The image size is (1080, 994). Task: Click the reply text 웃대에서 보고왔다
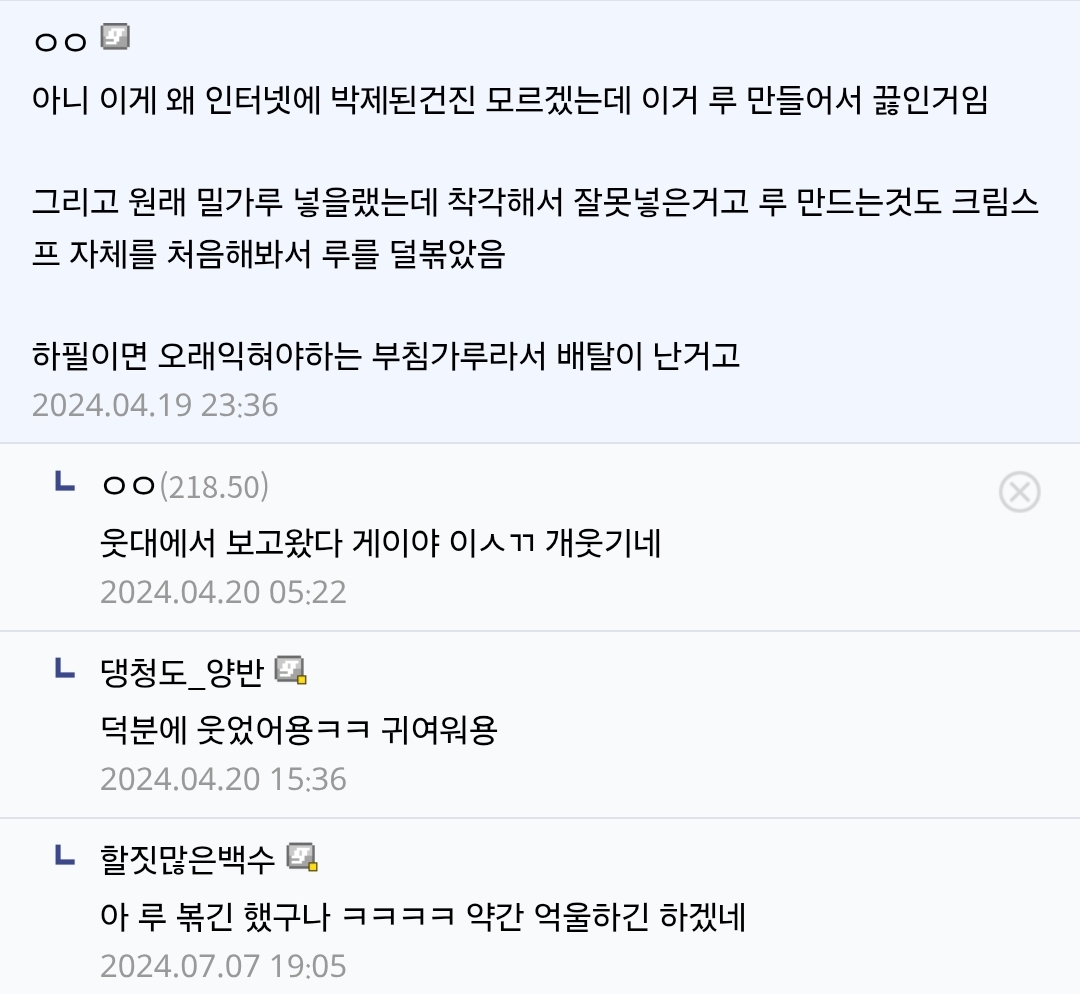tap(381, 543)
